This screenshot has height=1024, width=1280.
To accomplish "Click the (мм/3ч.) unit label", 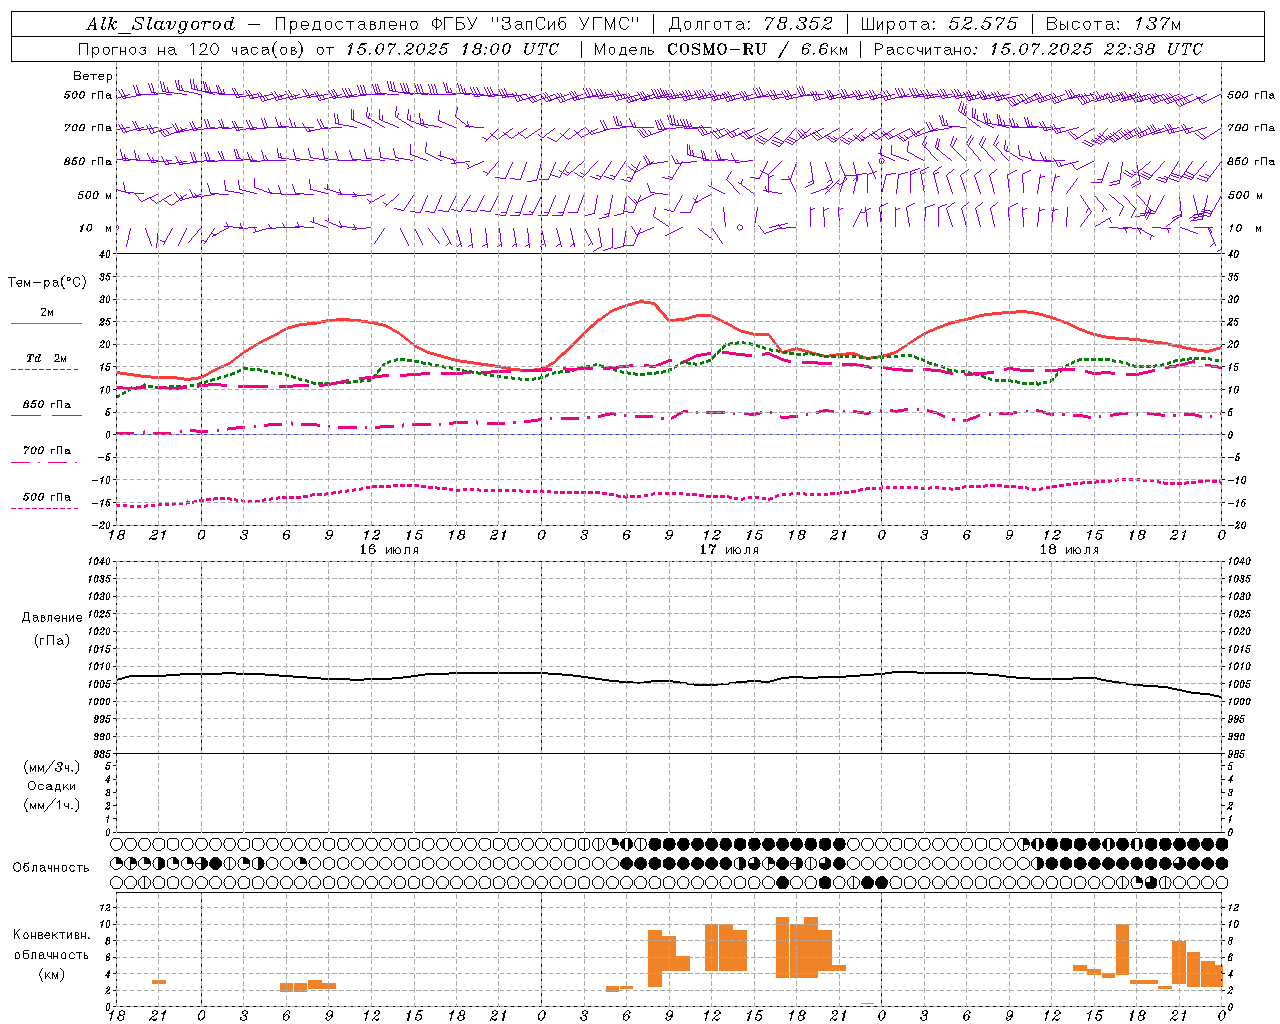I will pyautogui.click(x=52, y=767).
